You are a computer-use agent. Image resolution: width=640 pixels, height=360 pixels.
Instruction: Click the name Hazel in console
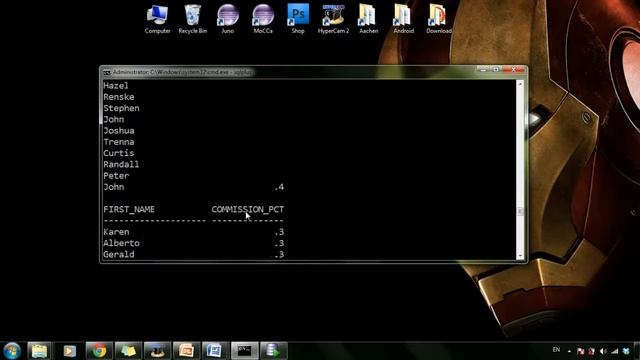[x=116, y=86]
